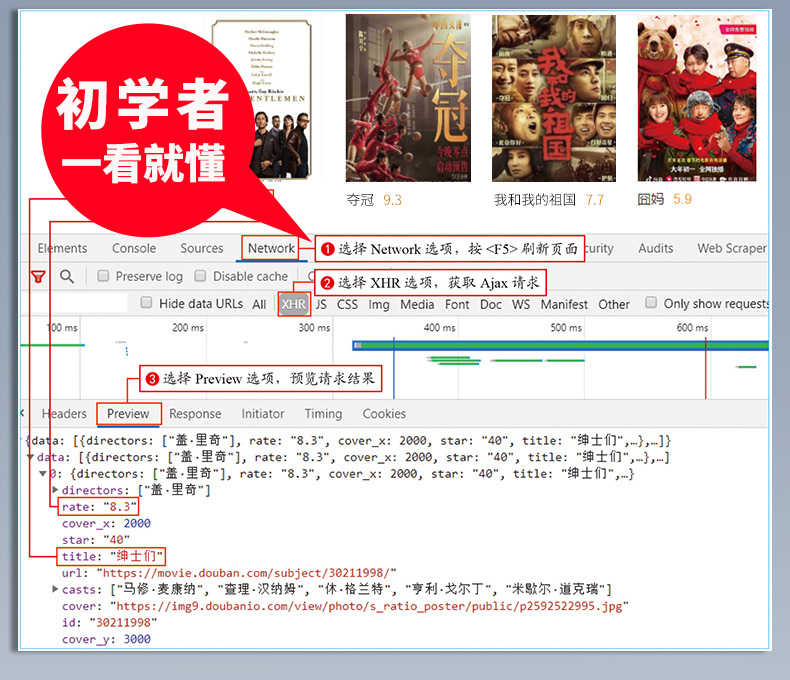Open the 夺冠 movie title link
The width and height of the screenshot is (790, 680).
pyautogui.click(x=360, y=200)
